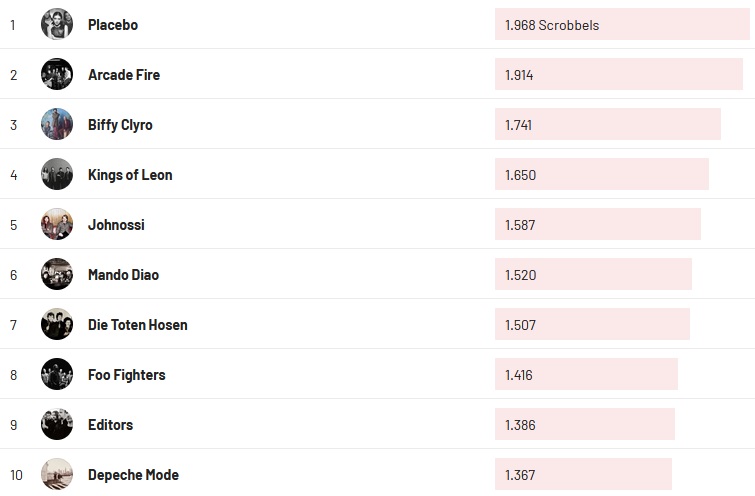Open the Placebo artist link
Image resolution: width=755 pixels, height=496 pixels.
point(113,24)
